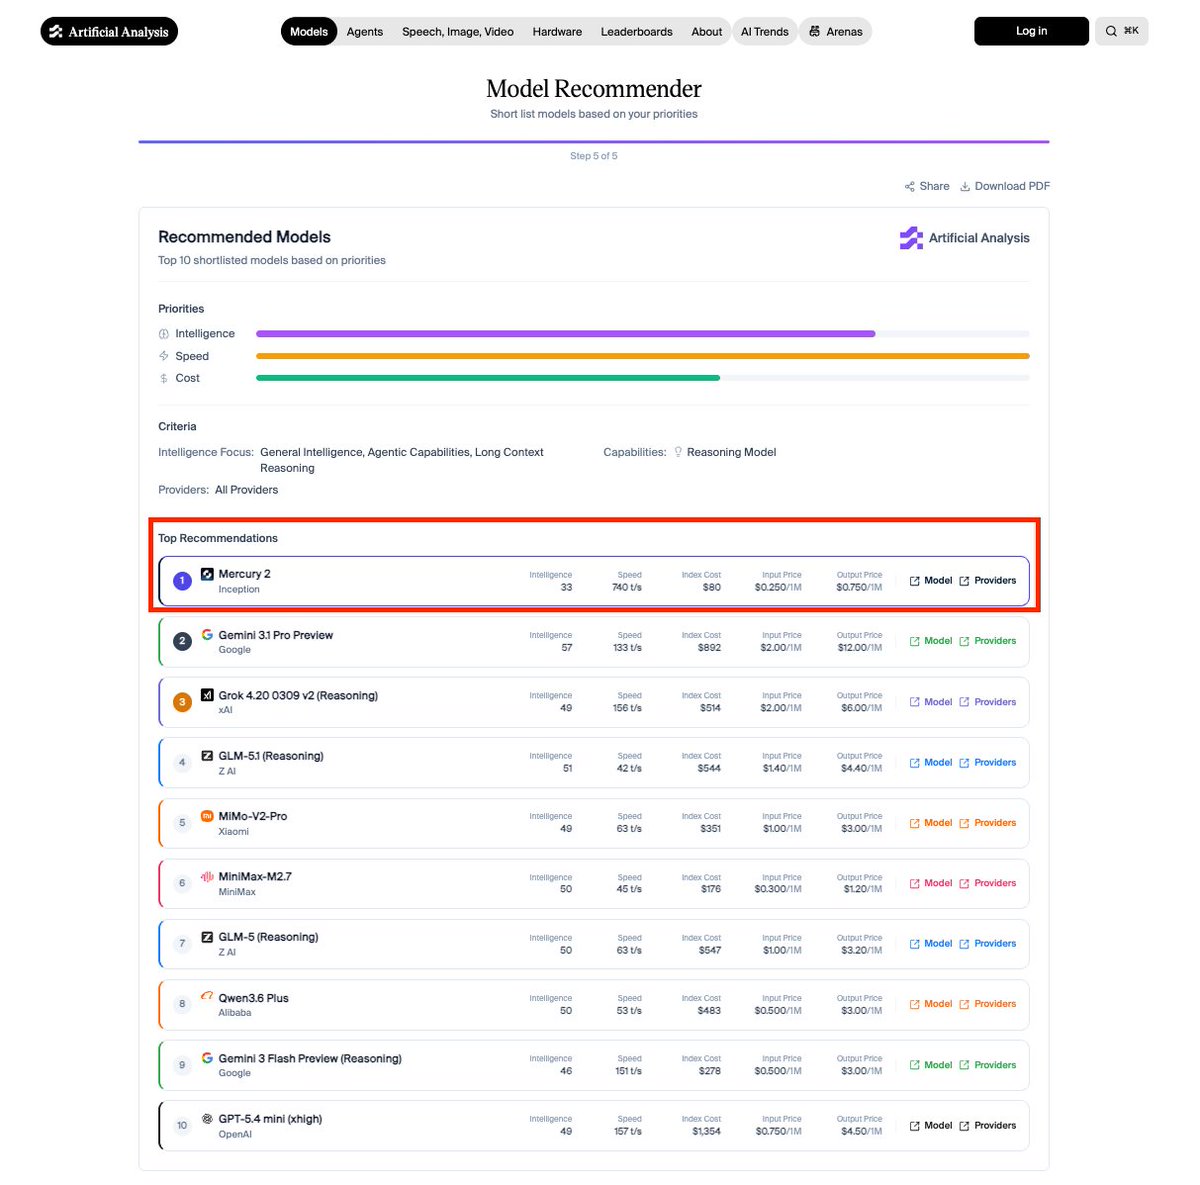Adjust the Speed priority bar
This screenshot has width=1200, height=1185.
pos(642,356)
